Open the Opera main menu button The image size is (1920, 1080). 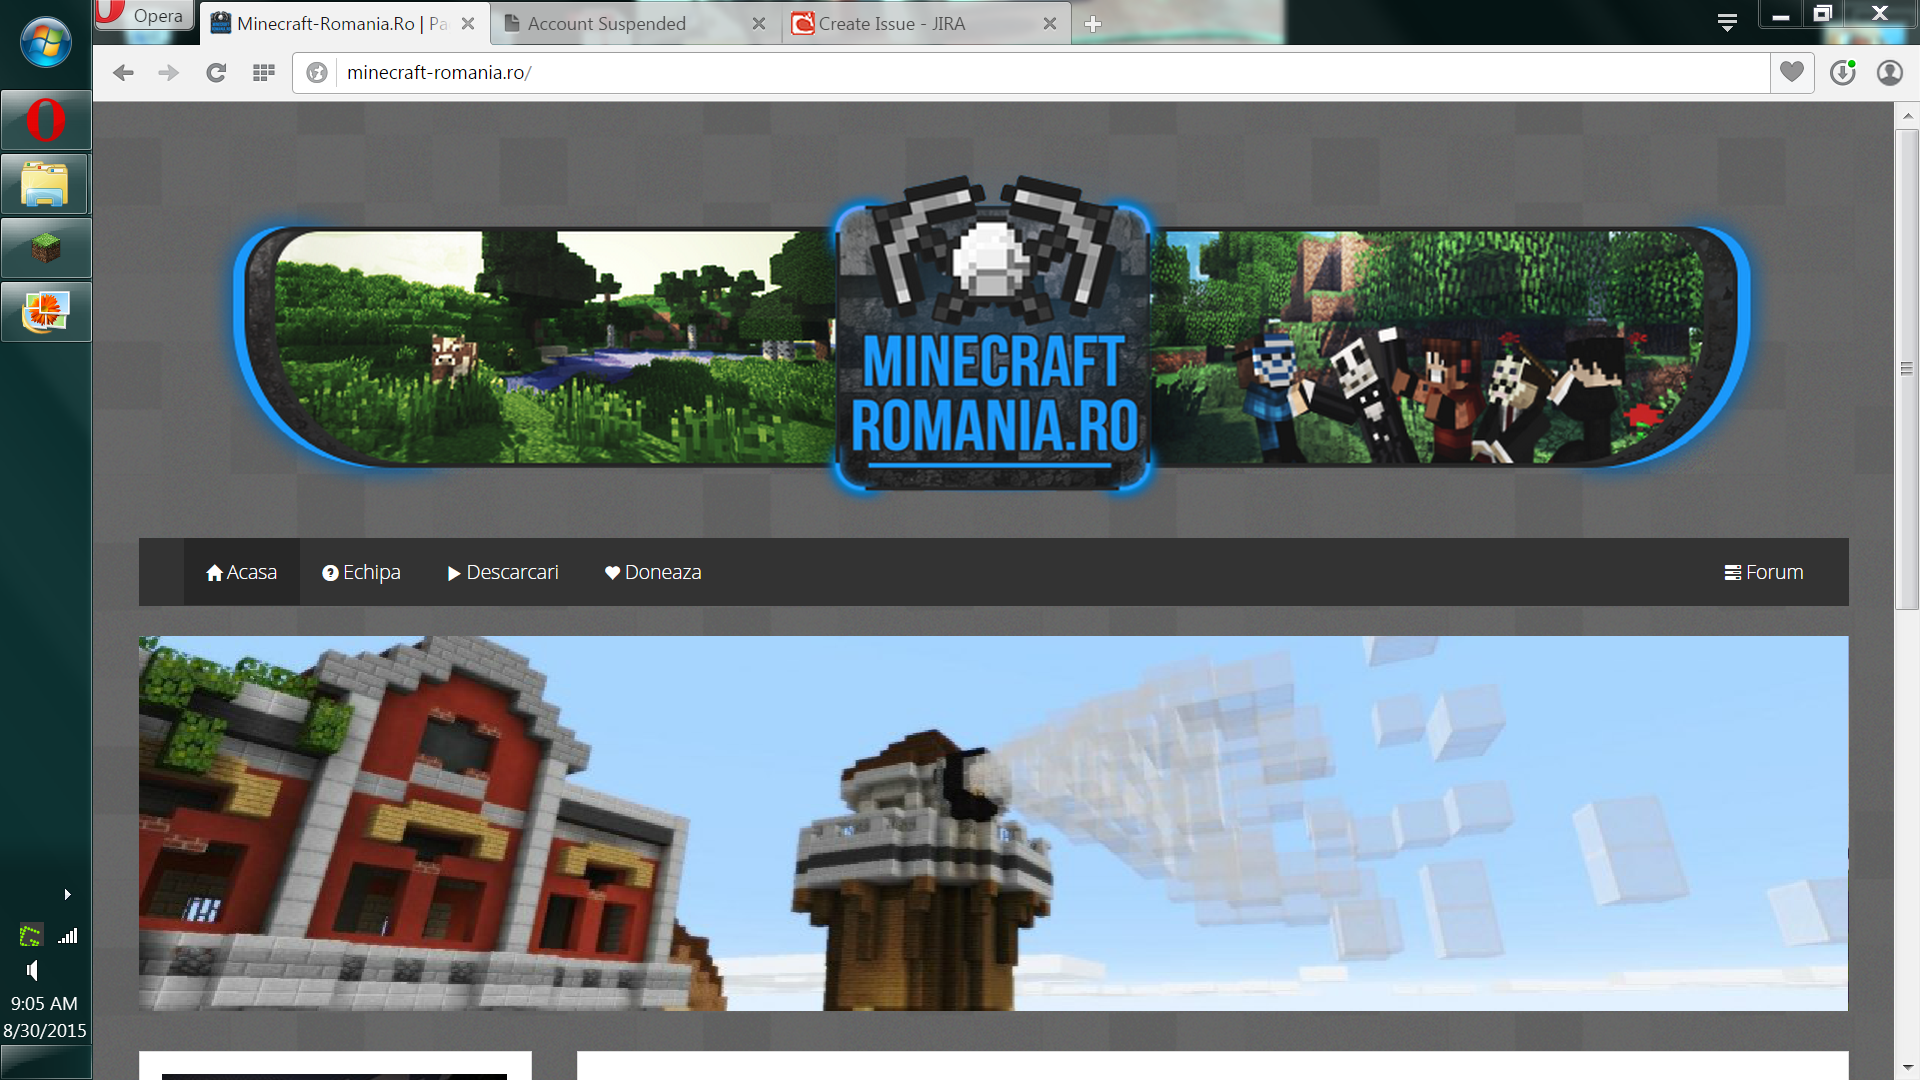[145, 16]
